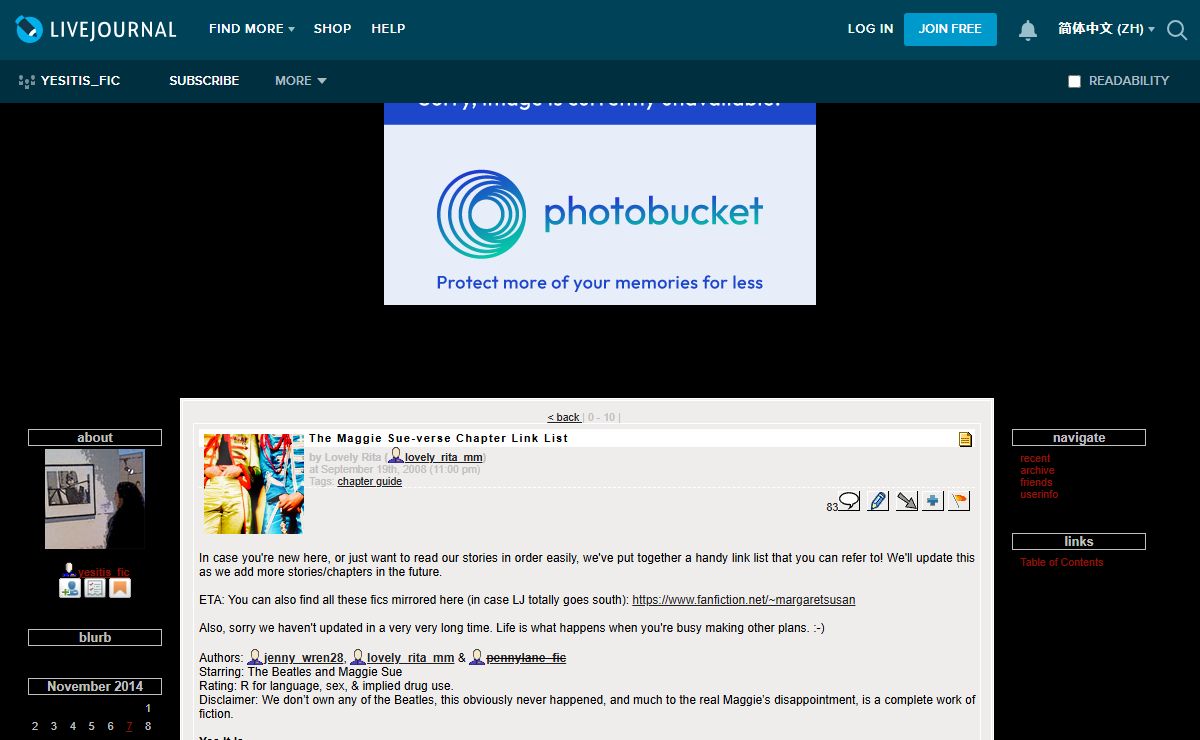The width and height of the screenshot is (1200, 740).
Task: Open the 'chapter guide' tag link
Action: (369, 481)
